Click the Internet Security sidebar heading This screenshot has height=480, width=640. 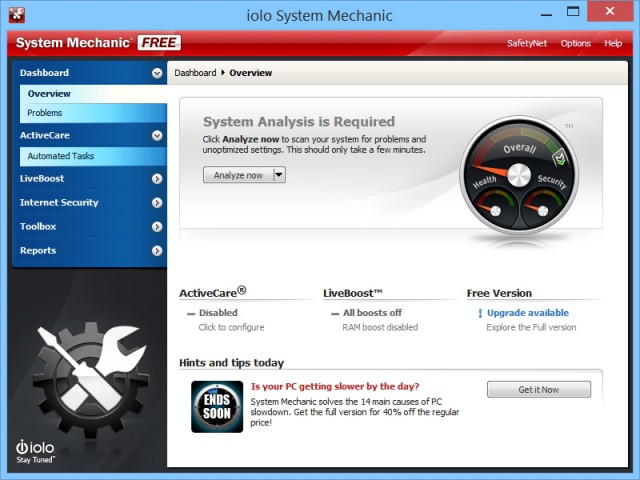tap(59, 203)
